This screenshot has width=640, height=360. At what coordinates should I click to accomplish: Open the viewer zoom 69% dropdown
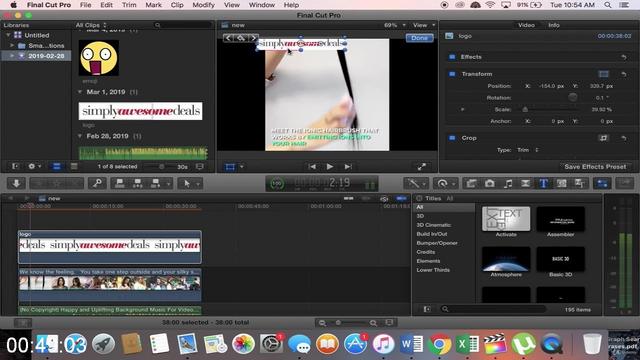coord(395,25)
